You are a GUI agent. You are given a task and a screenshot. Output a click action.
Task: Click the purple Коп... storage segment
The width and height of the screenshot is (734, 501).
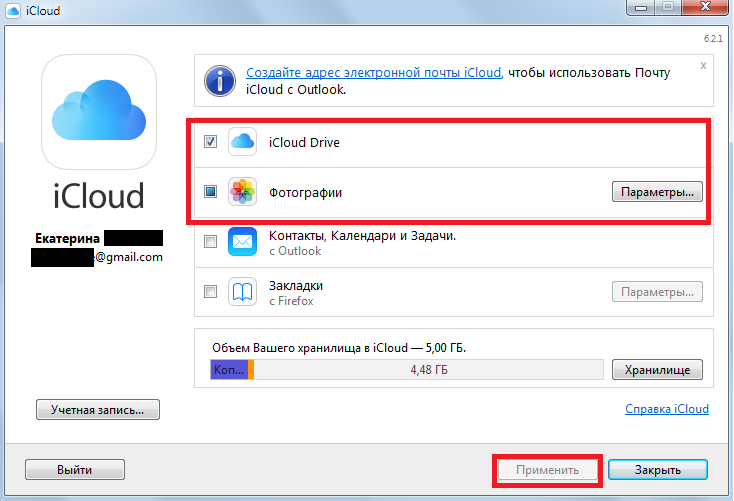[229, 370]
